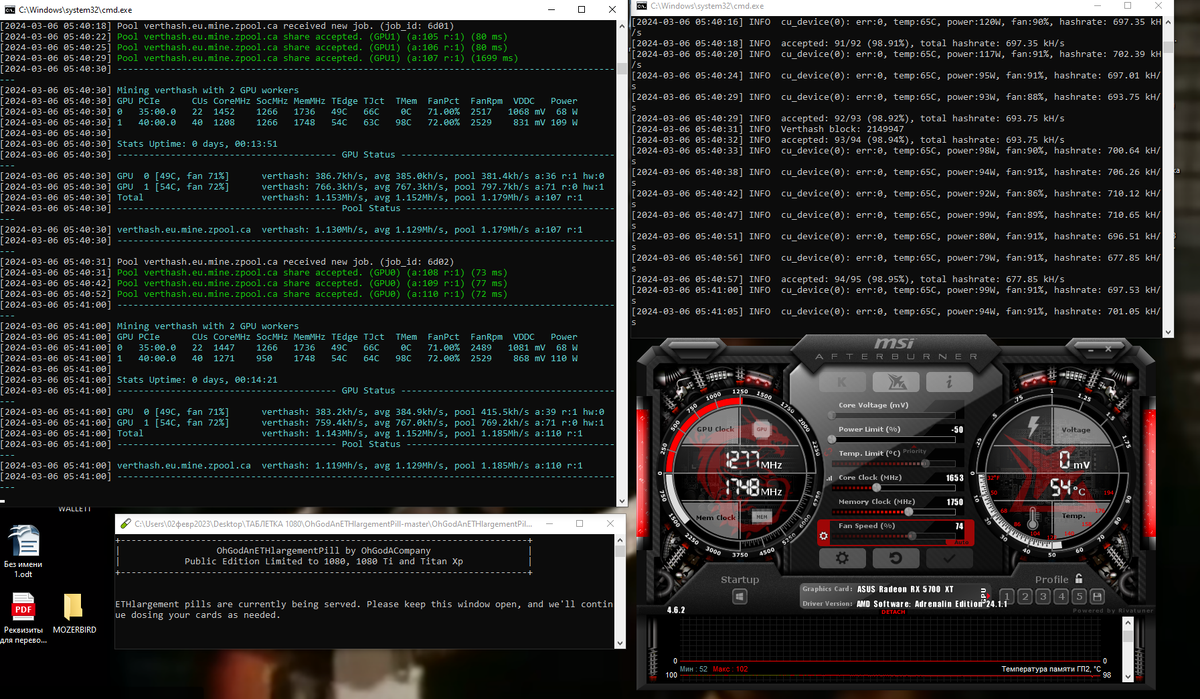The width and height of the screenshot is (1200, 699).
Task: Click the right cmd.exe window title icon
Action: pos(640,7)
